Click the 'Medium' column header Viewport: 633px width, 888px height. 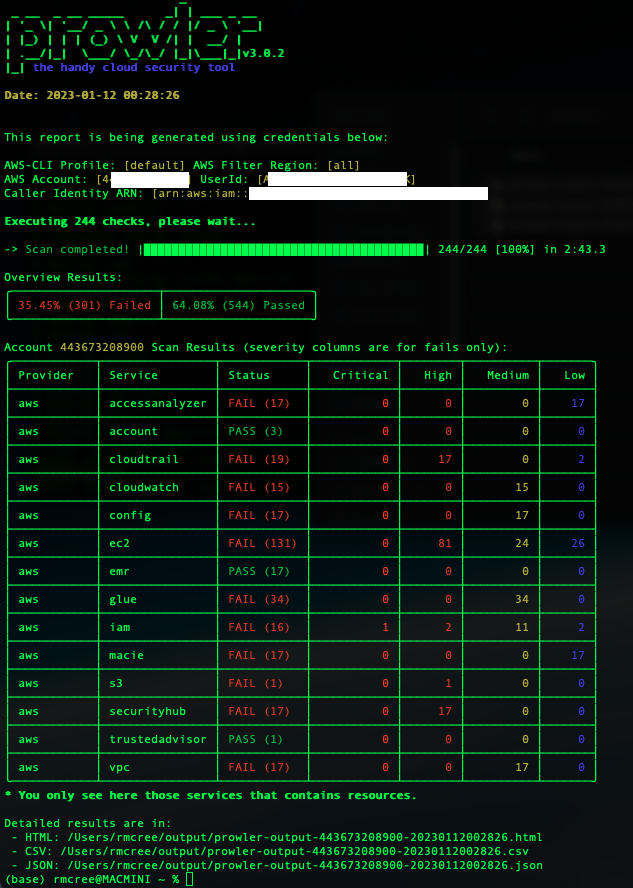[508, 375]
